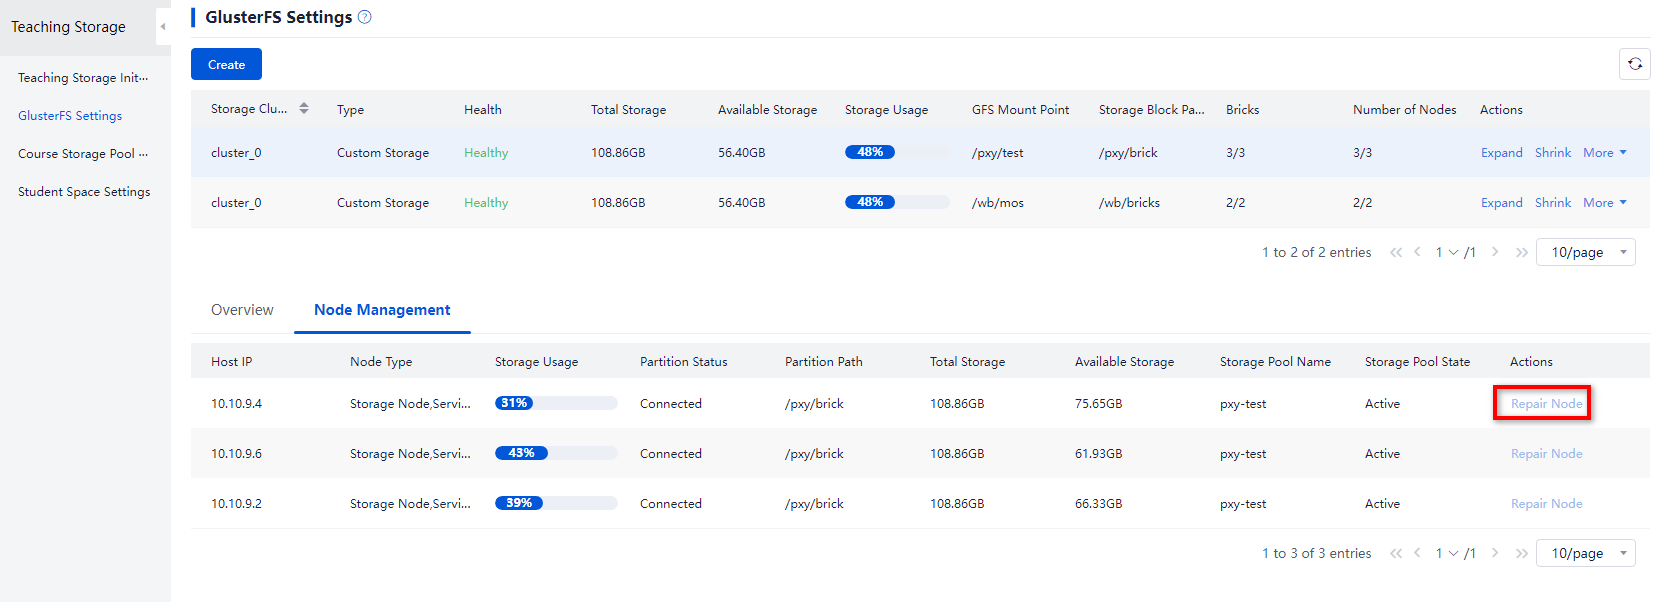Screen dimensions: 1665x602
Task: Go to first page of cluster table
Action: 1396,252
